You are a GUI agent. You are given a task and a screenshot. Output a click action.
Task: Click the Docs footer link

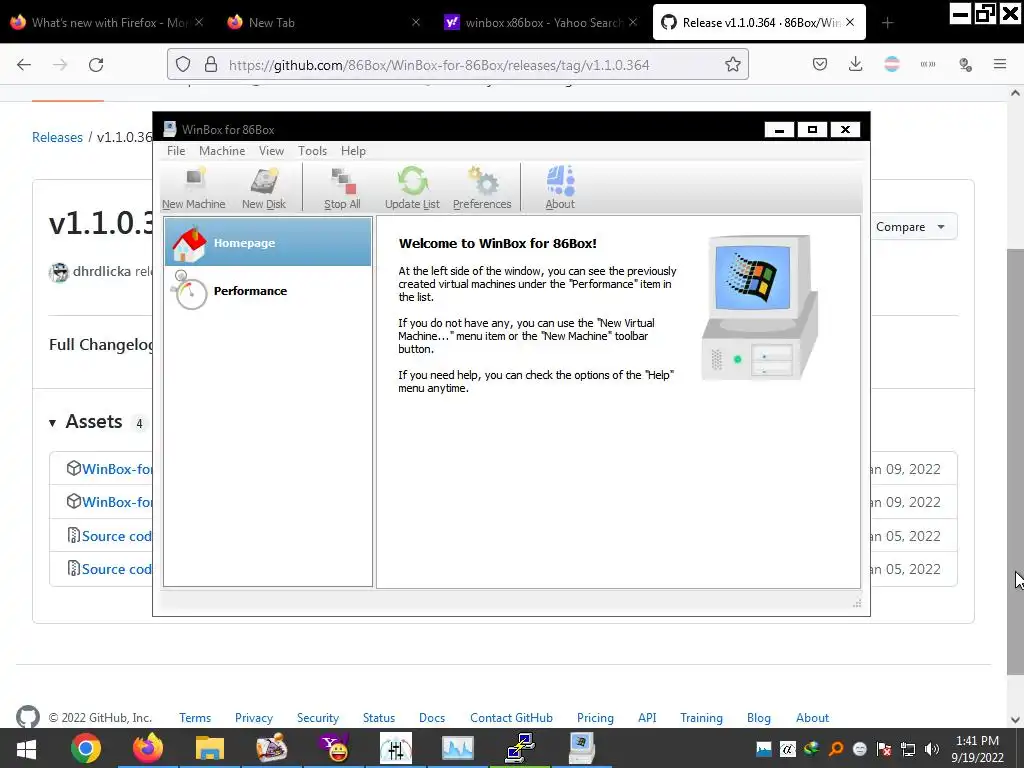point(432,718)
